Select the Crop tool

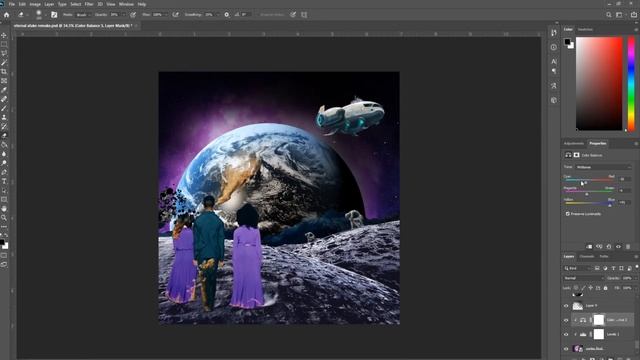coord(4,72)
